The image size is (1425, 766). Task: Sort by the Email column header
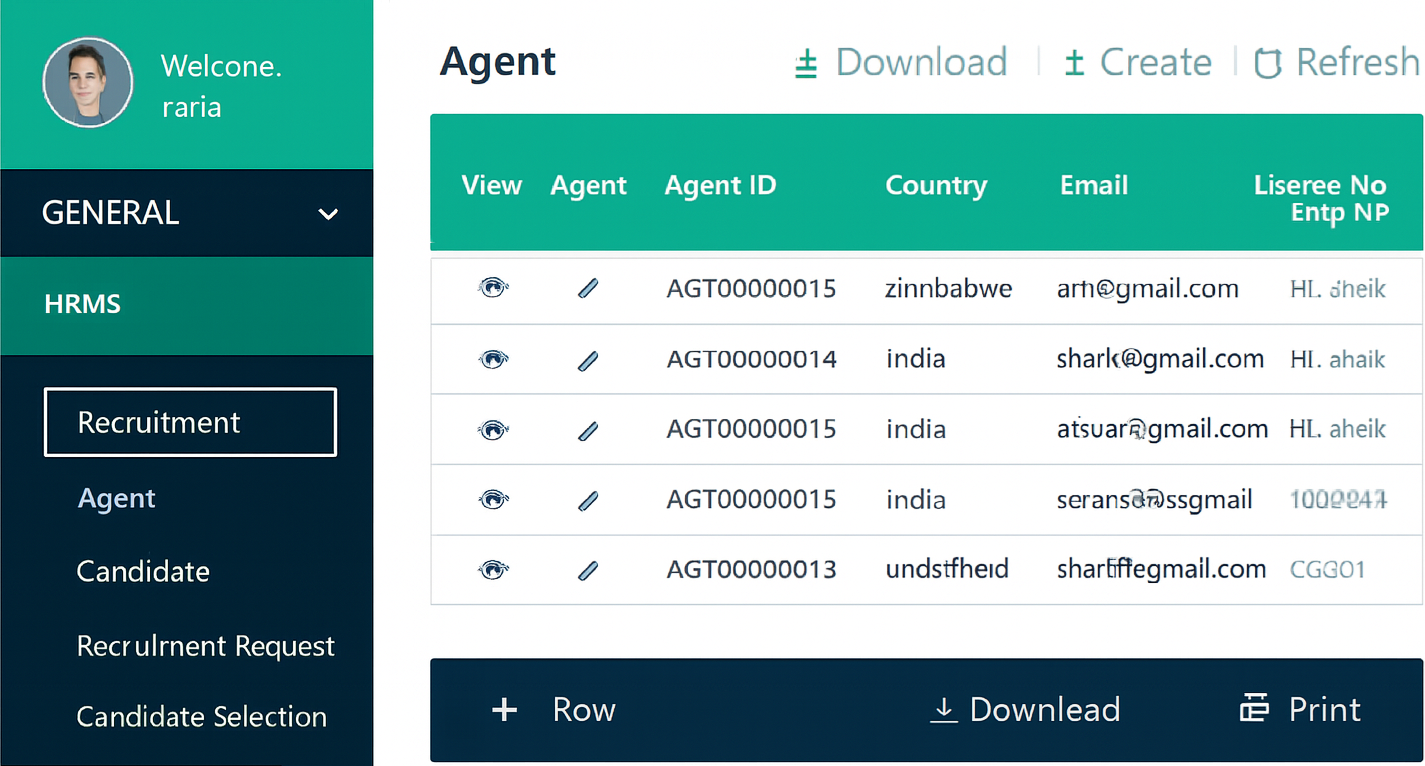click(1094, 185)
